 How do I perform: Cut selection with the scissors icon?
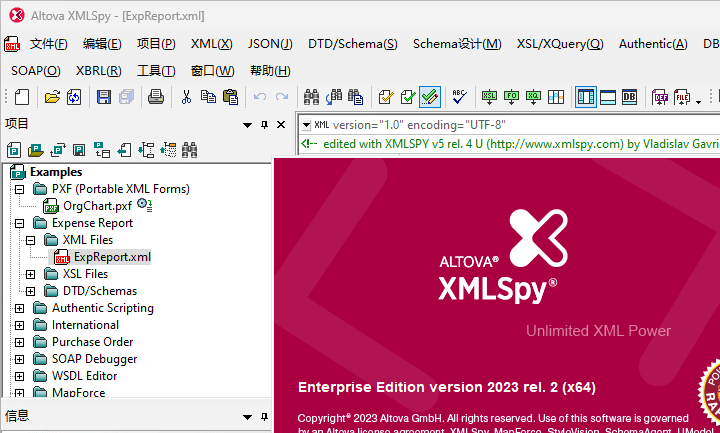tap(186, 97)
